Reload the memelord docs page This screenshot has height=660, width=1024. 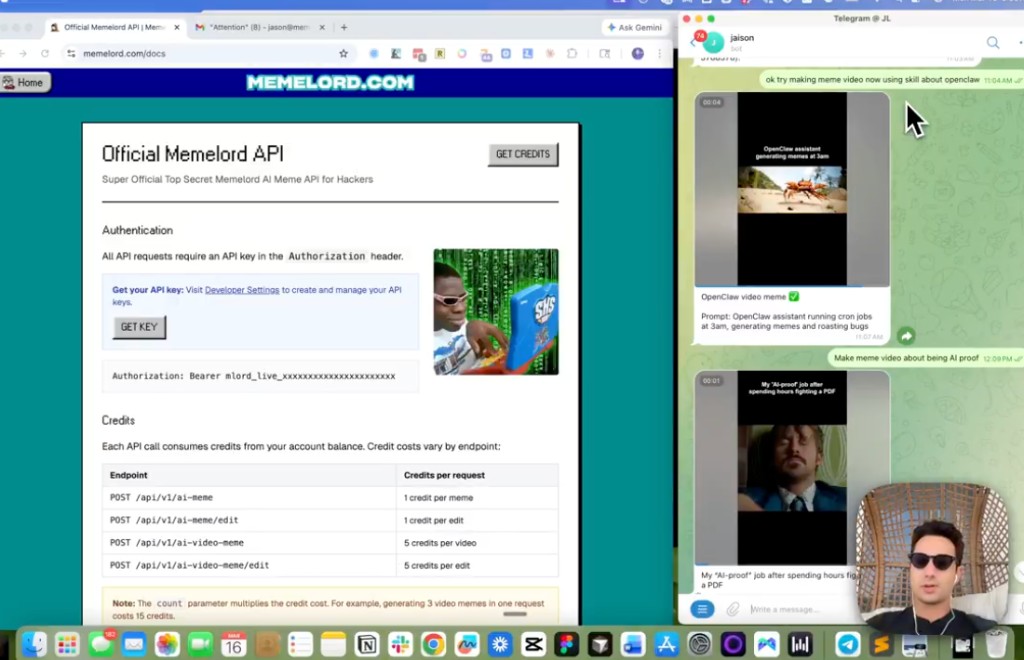click(45, 53)
